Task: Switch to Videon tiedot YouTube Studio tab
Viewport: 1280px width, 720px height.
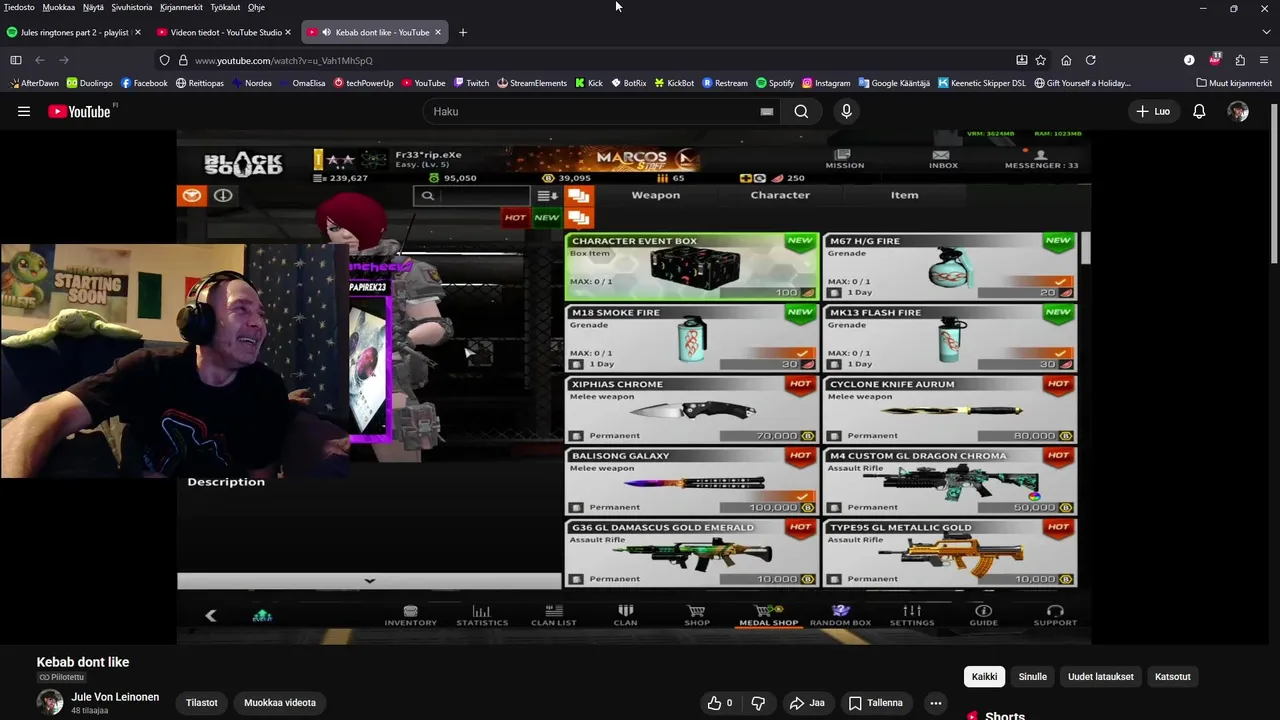Action: 225,32
